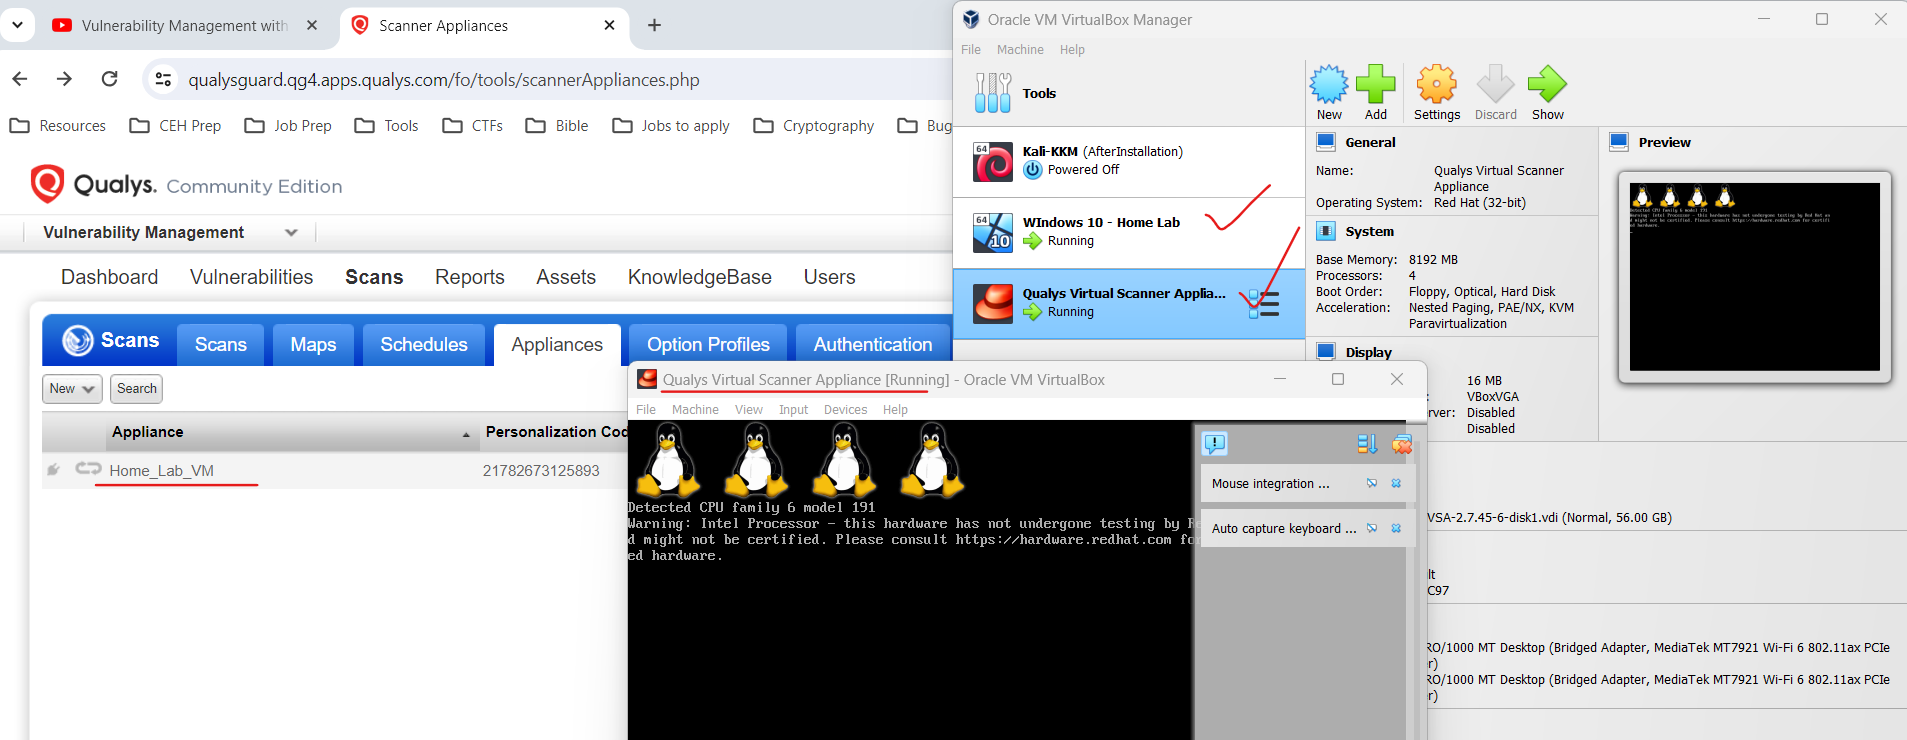
Task: Open the CEH Prep bookmarks folder
Action: (176, 125)
